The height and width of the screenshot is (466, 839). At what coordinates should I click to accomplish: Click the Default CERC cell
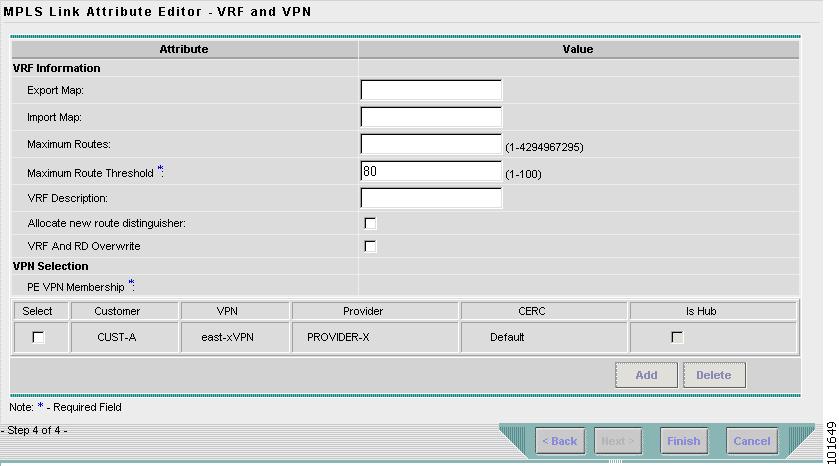coord(544,337)
